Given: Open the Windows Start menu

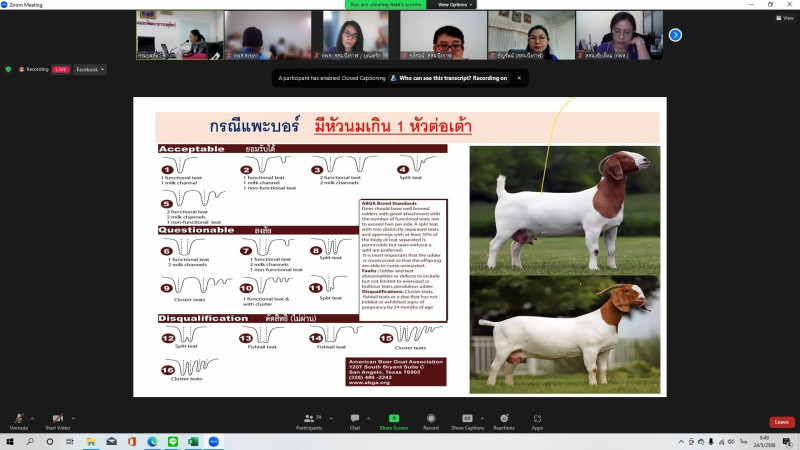Looking at the screenshot, I should 9,441.
